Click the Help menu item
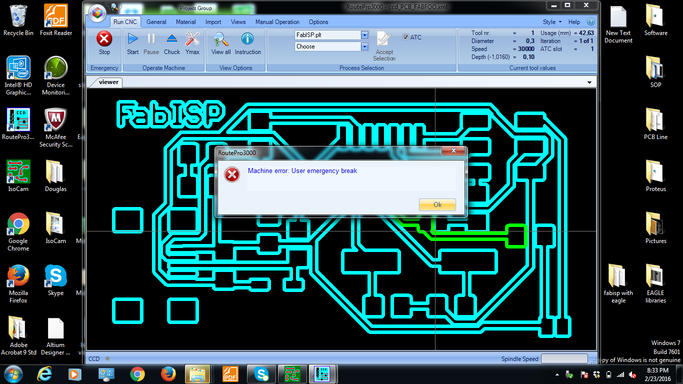 (574, 22)
